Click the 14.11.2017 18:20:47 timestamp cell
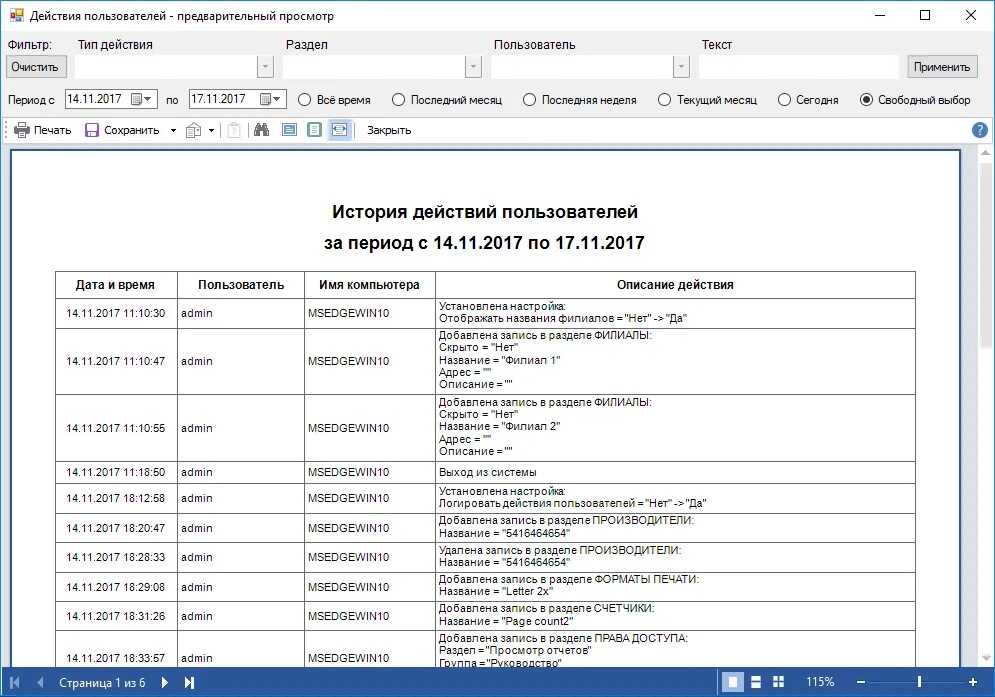 115,528
